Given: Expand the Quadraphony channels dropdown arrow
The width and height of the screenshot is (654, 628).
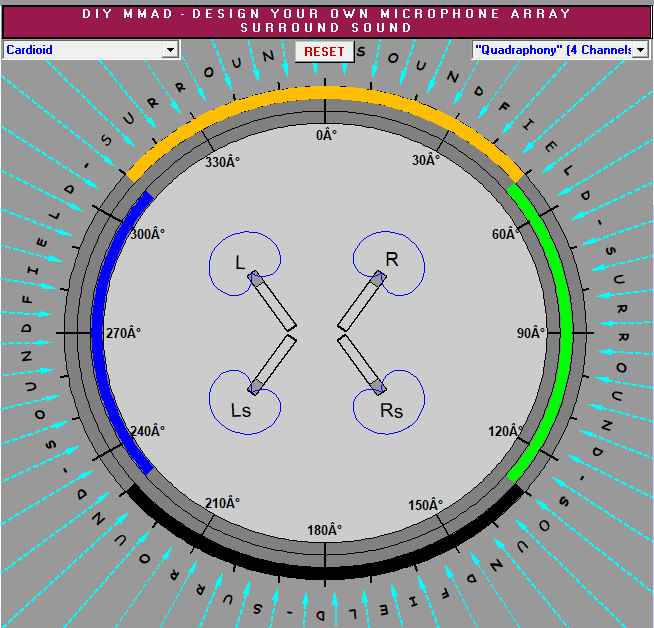Looking at the screenshot, I should (641, 50).
